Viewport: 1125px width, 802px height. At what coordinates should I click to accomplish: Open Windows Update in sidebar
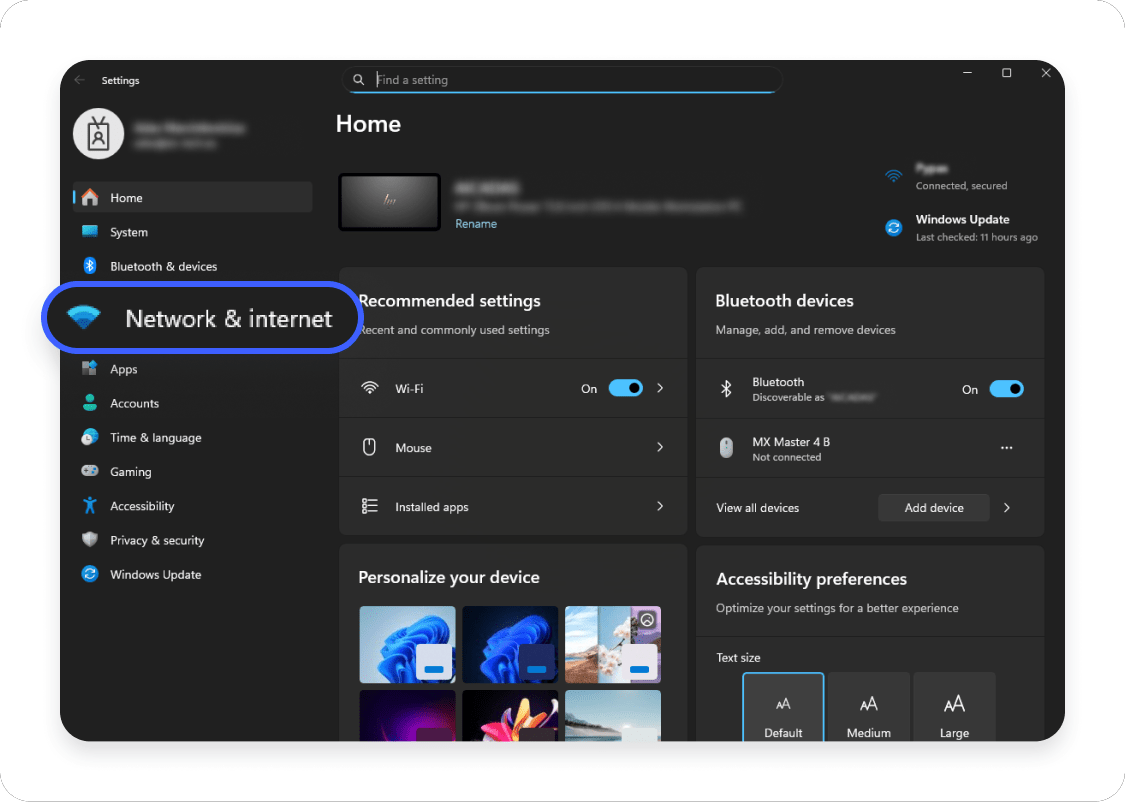pos(193,575)
